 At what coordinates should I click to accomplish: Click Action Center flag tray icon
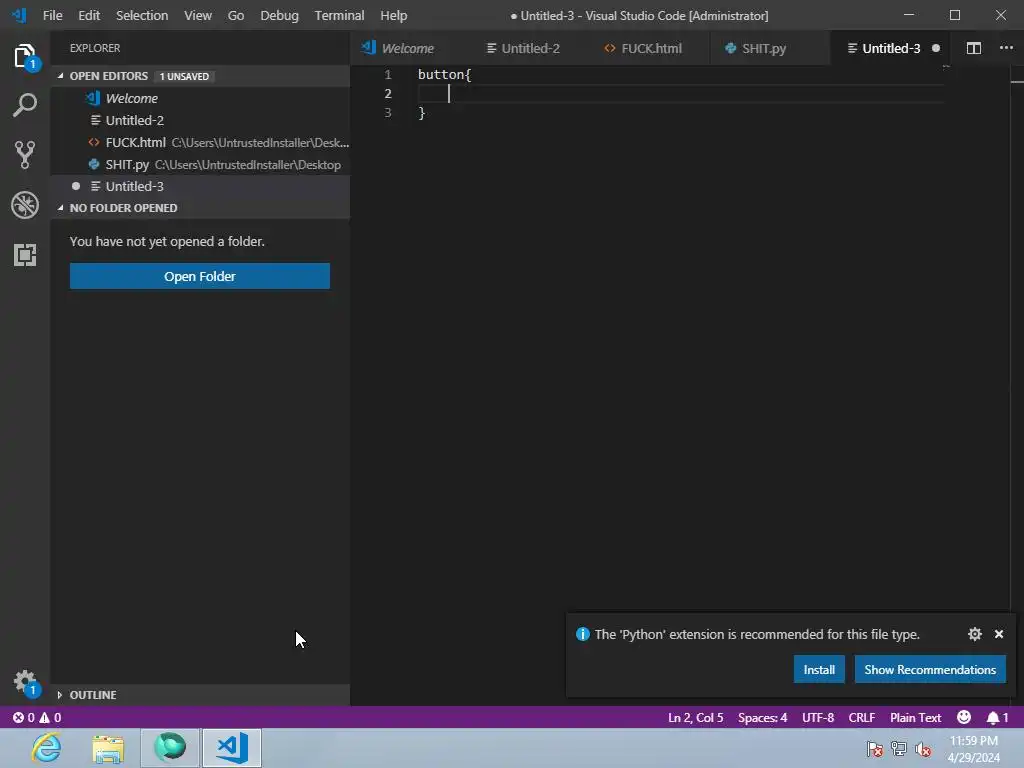pos(874,750)
